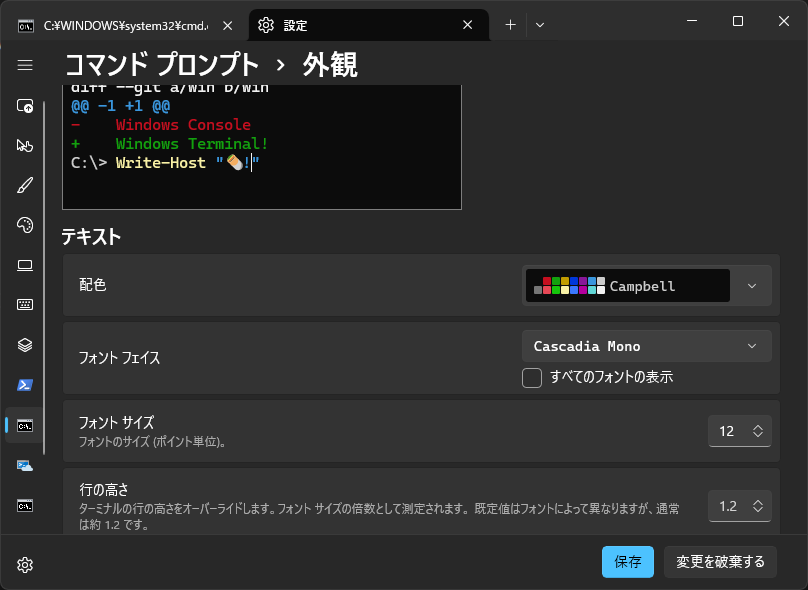The image size is (808, 590).
Task: Click the font size spin arrows
Action: click(x=758, y=431)
